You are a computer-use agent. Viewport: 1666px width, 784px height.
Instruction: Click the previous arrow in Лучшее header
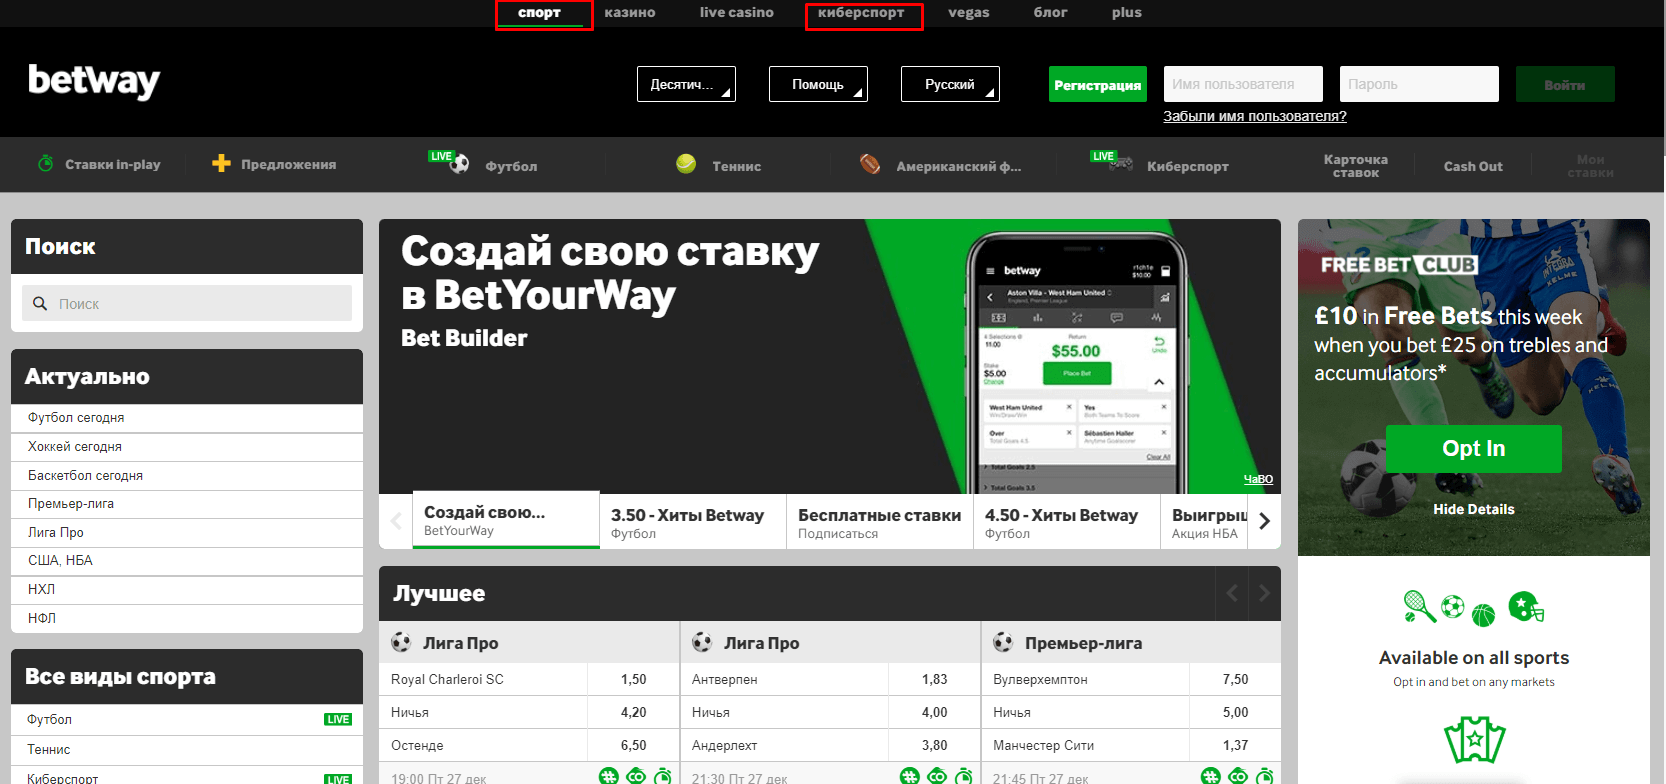1232,593
